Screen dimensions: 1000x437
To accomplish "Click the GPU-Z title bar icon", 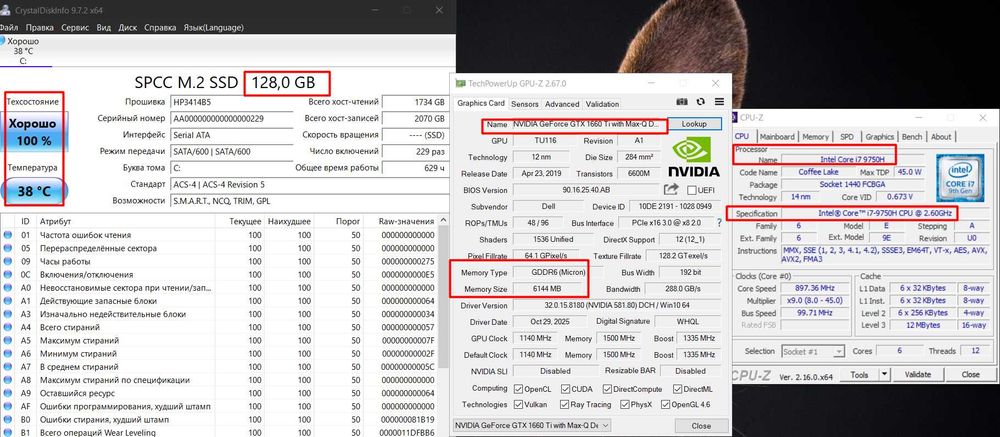I will pos(460,84).
